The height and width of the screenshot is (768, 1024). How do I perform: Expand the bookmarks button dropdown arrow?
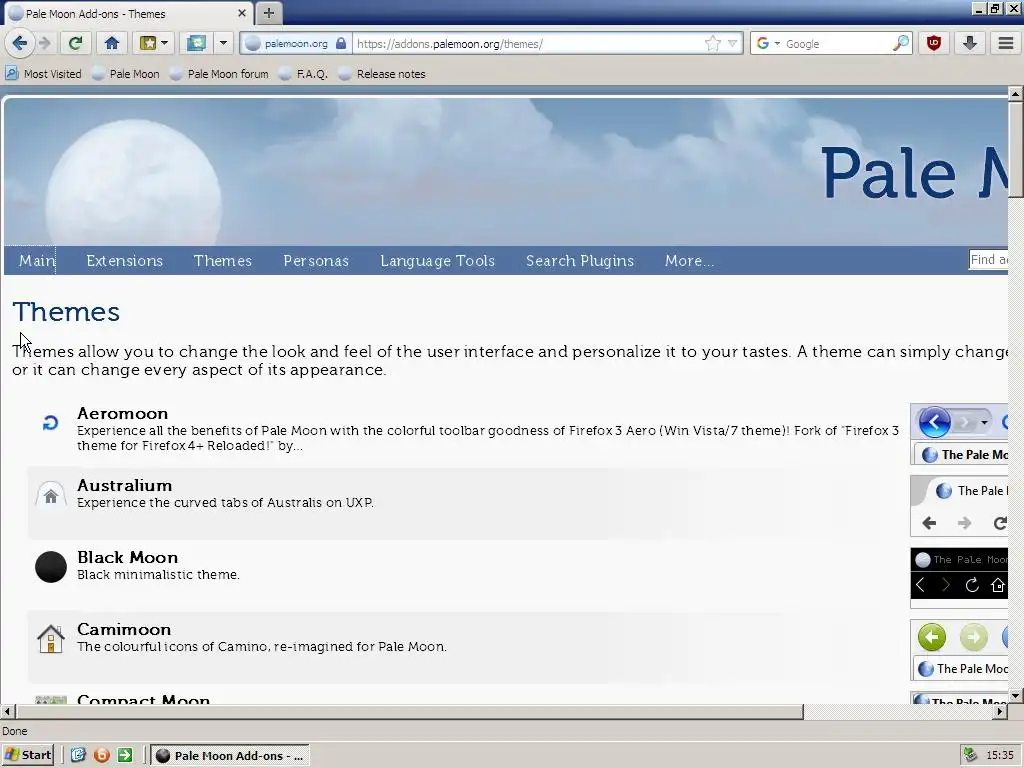pos(165,44)
